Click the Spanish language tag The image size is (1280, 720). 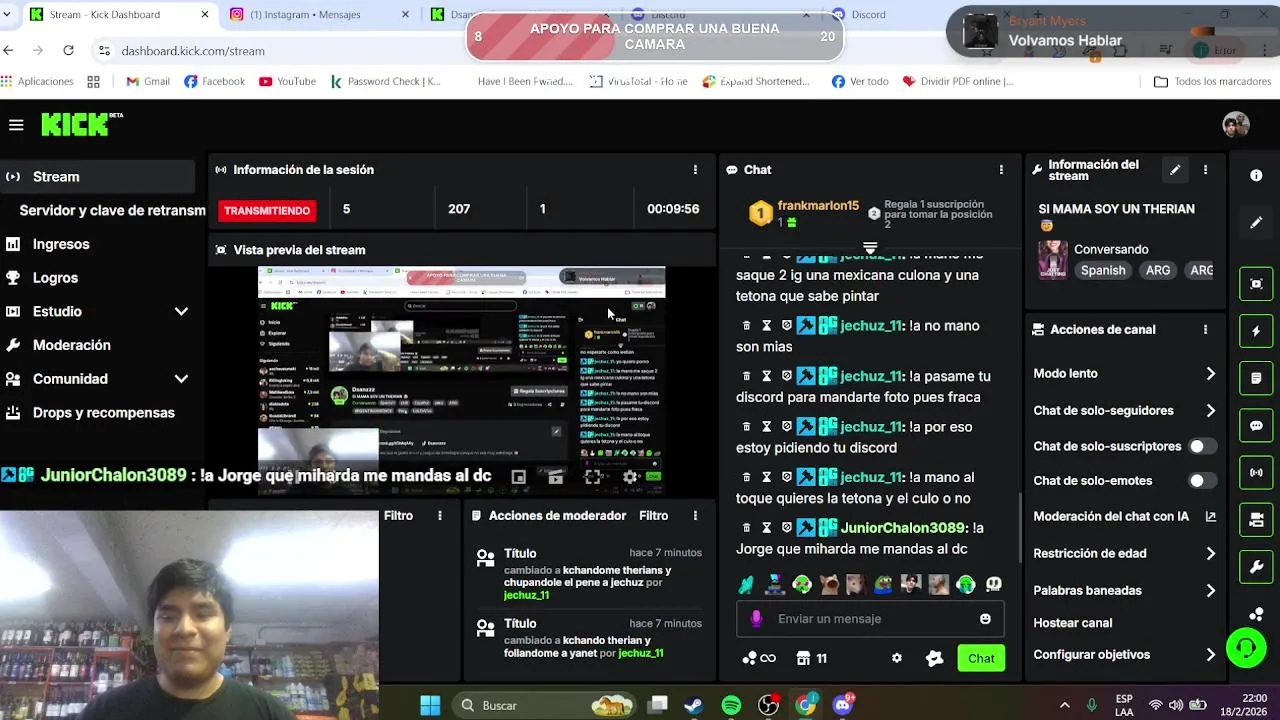(1103, 271)
